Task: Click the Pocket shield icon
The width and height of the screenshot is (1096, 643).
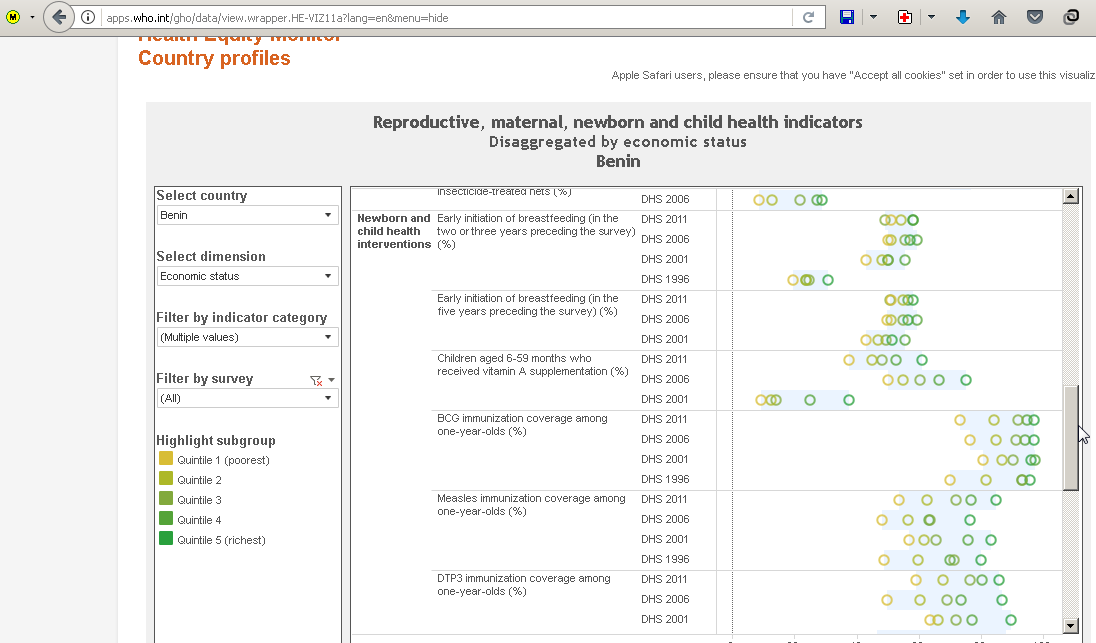Action: click(1034, 17)
